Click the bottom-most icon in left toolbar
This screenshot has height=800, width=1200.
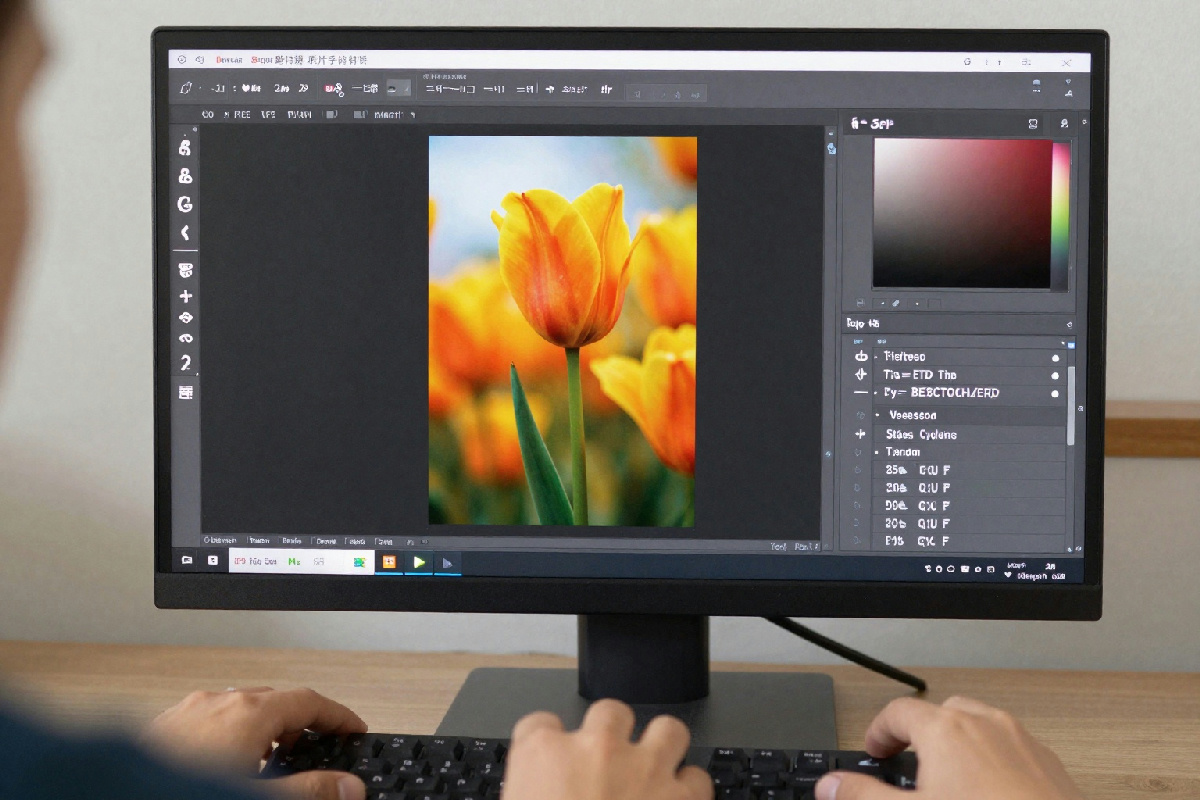coord(185,392)
